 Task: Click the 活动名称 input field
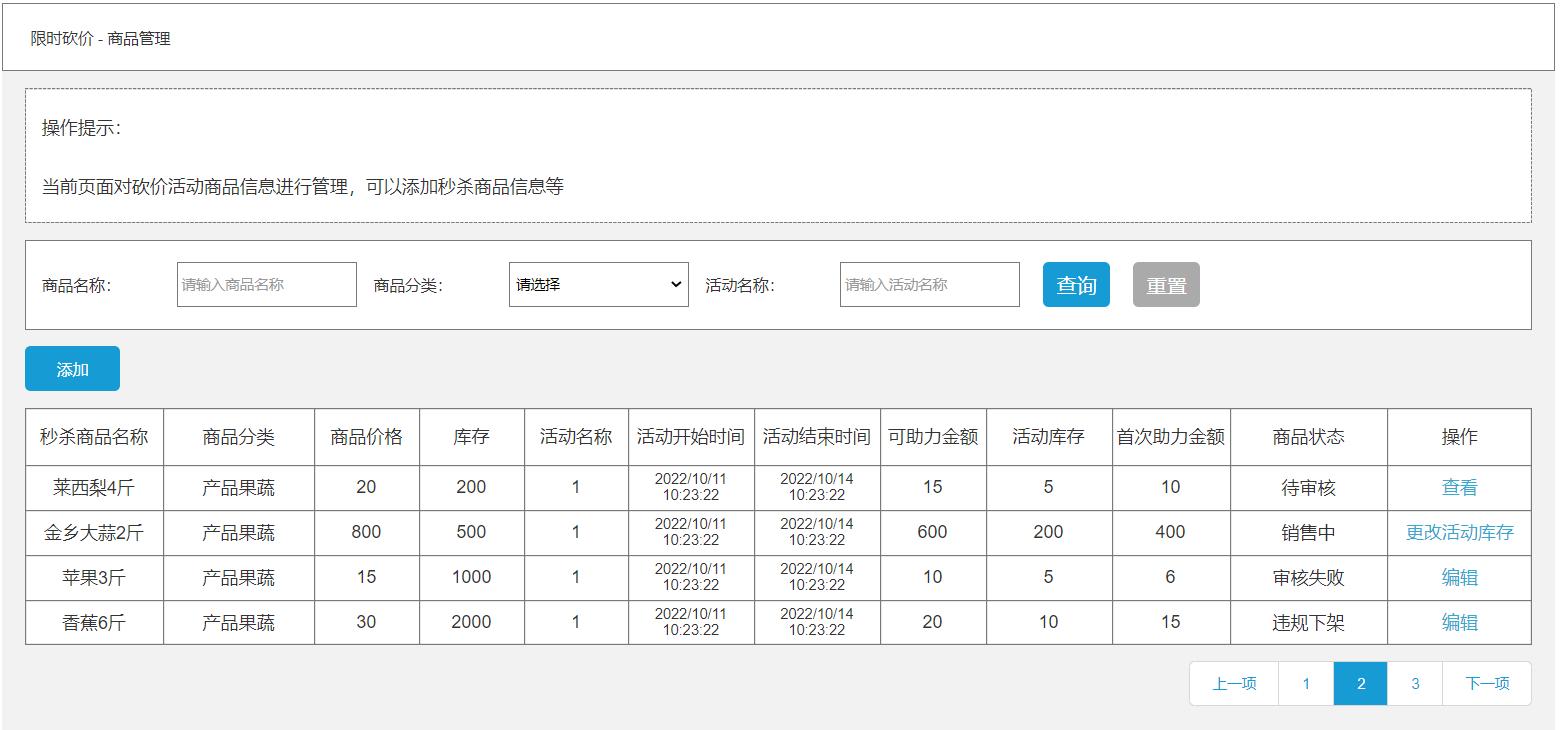click(928, 284)
